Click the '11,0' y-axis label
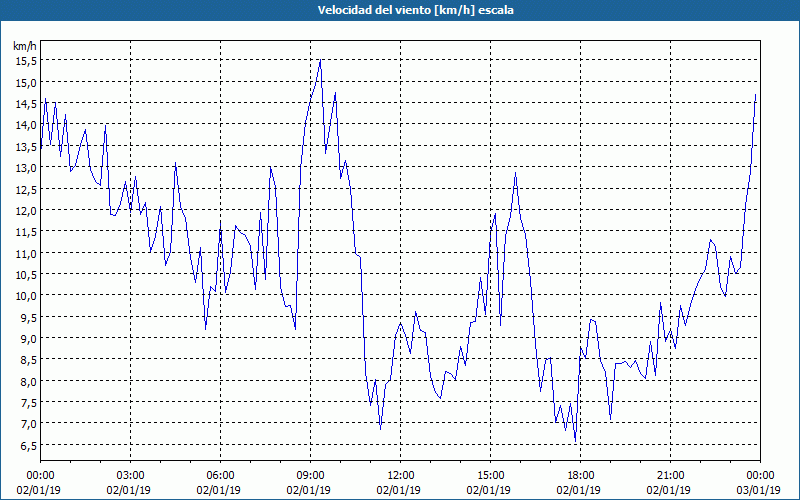Screen dimensions: 800x500 [x=26, y=253]
